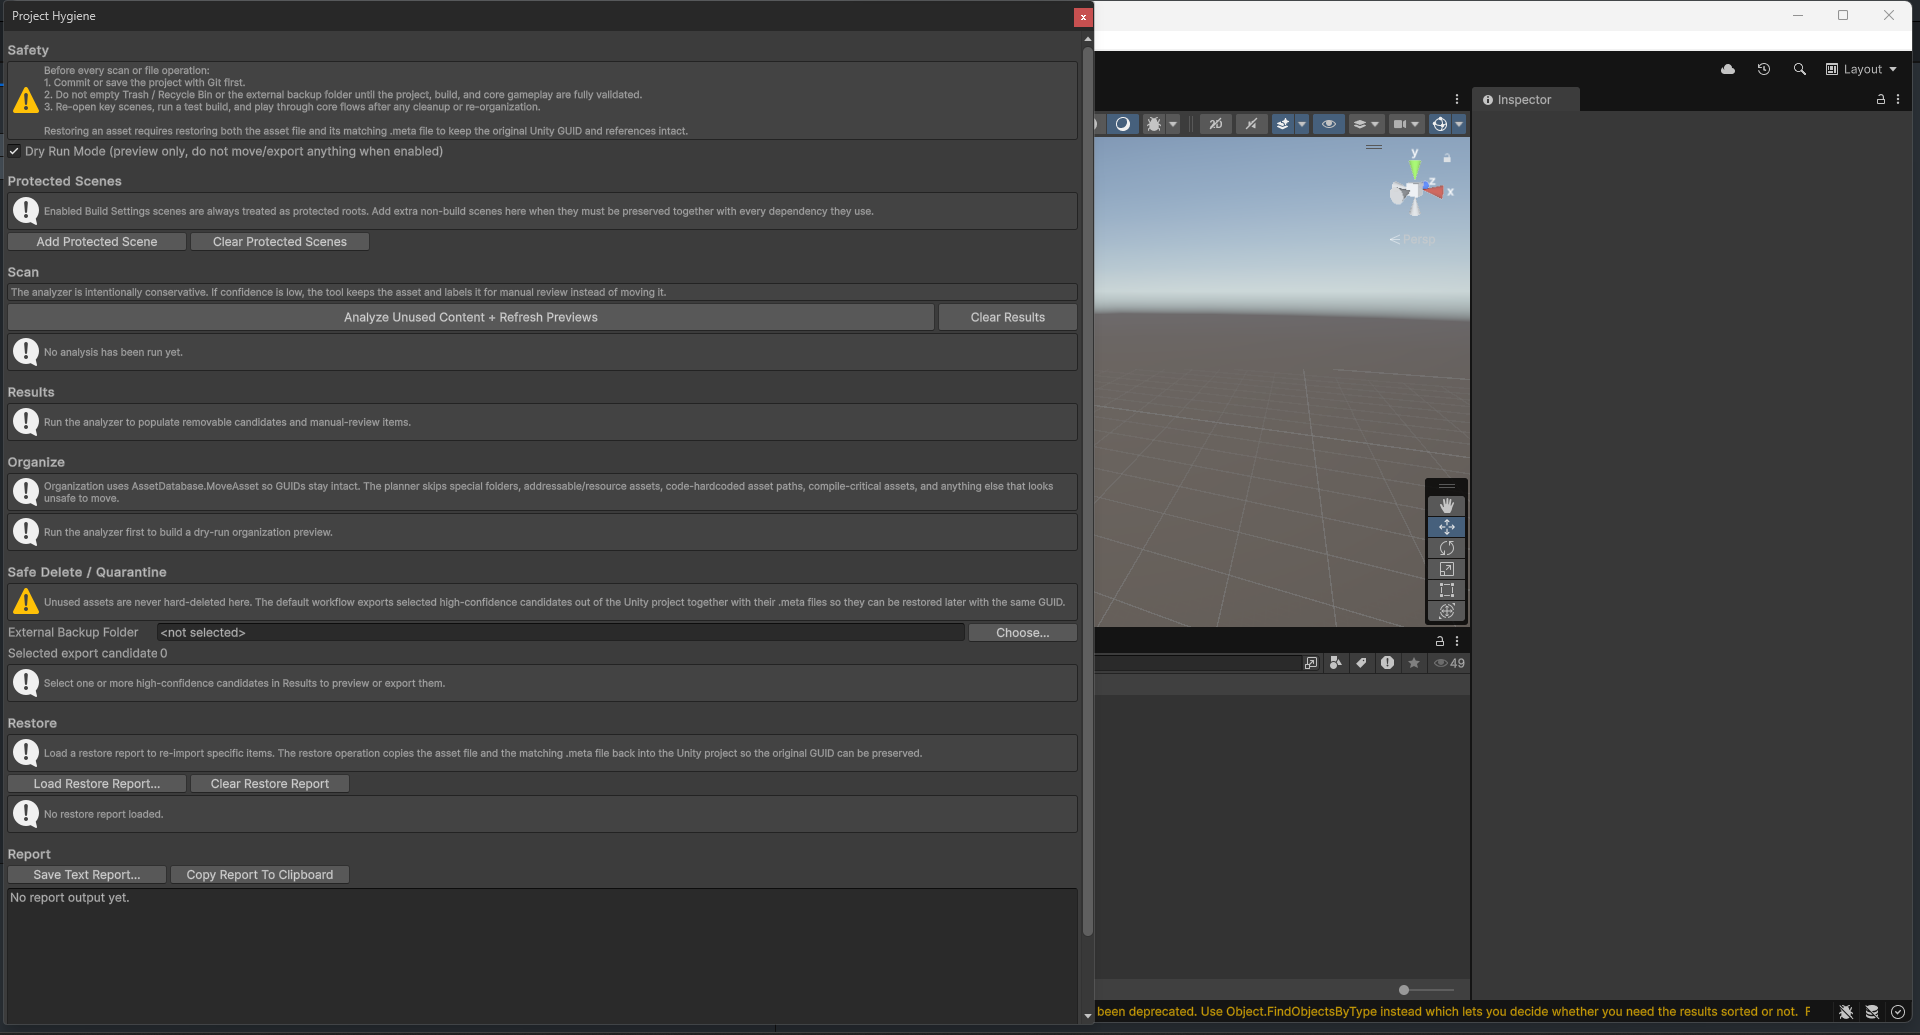Open the Layout dropdown
This screenshot has height=1035, width=1920.
[x=1861, y=69]
